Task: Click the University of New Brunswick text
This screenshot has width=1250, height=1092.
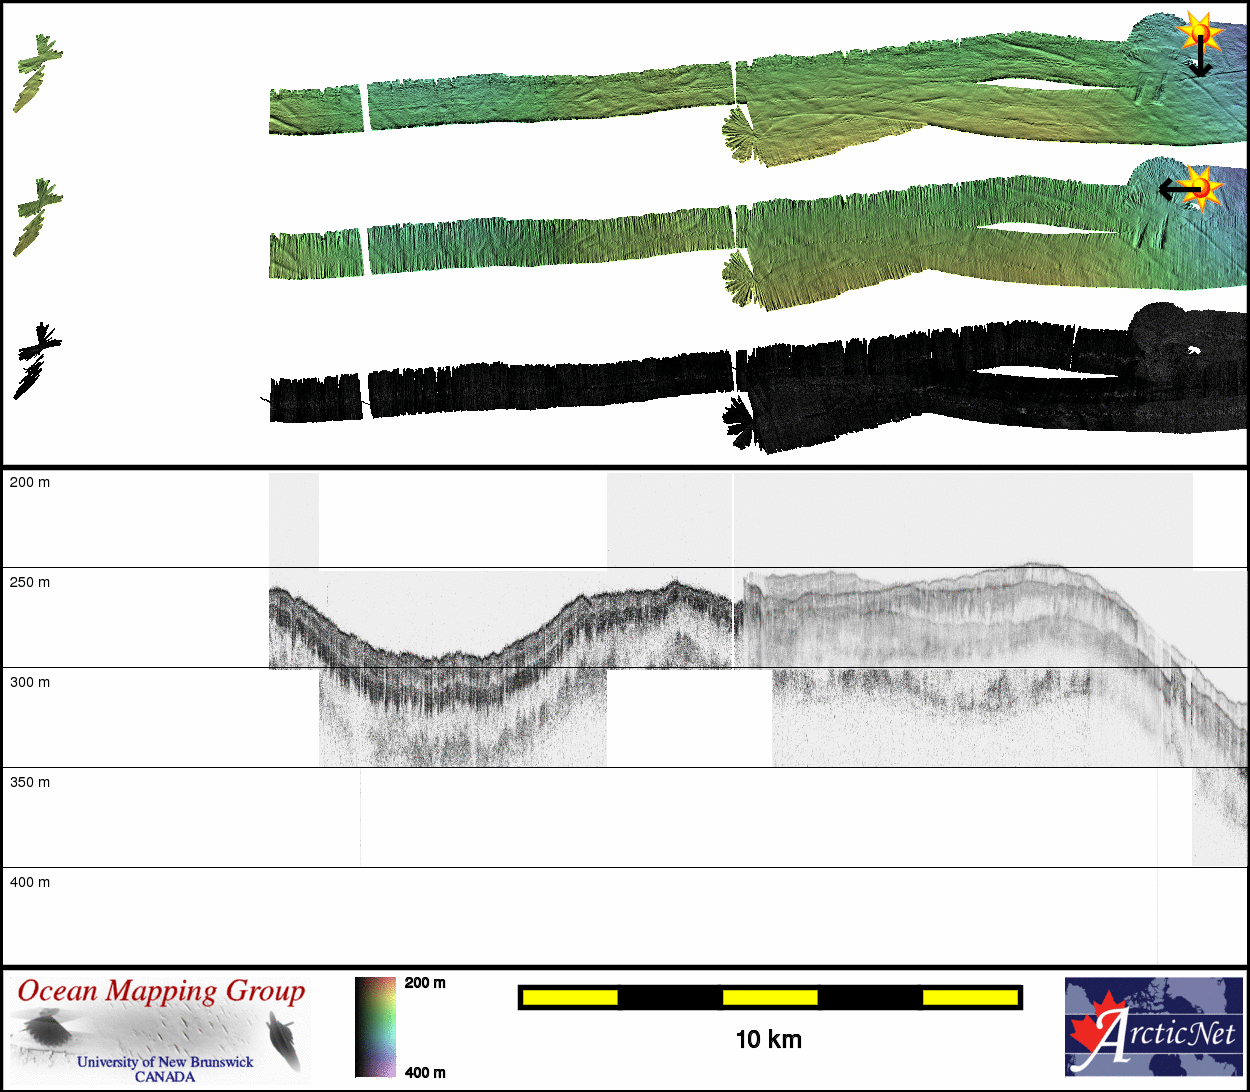Action: point(165,1062)
